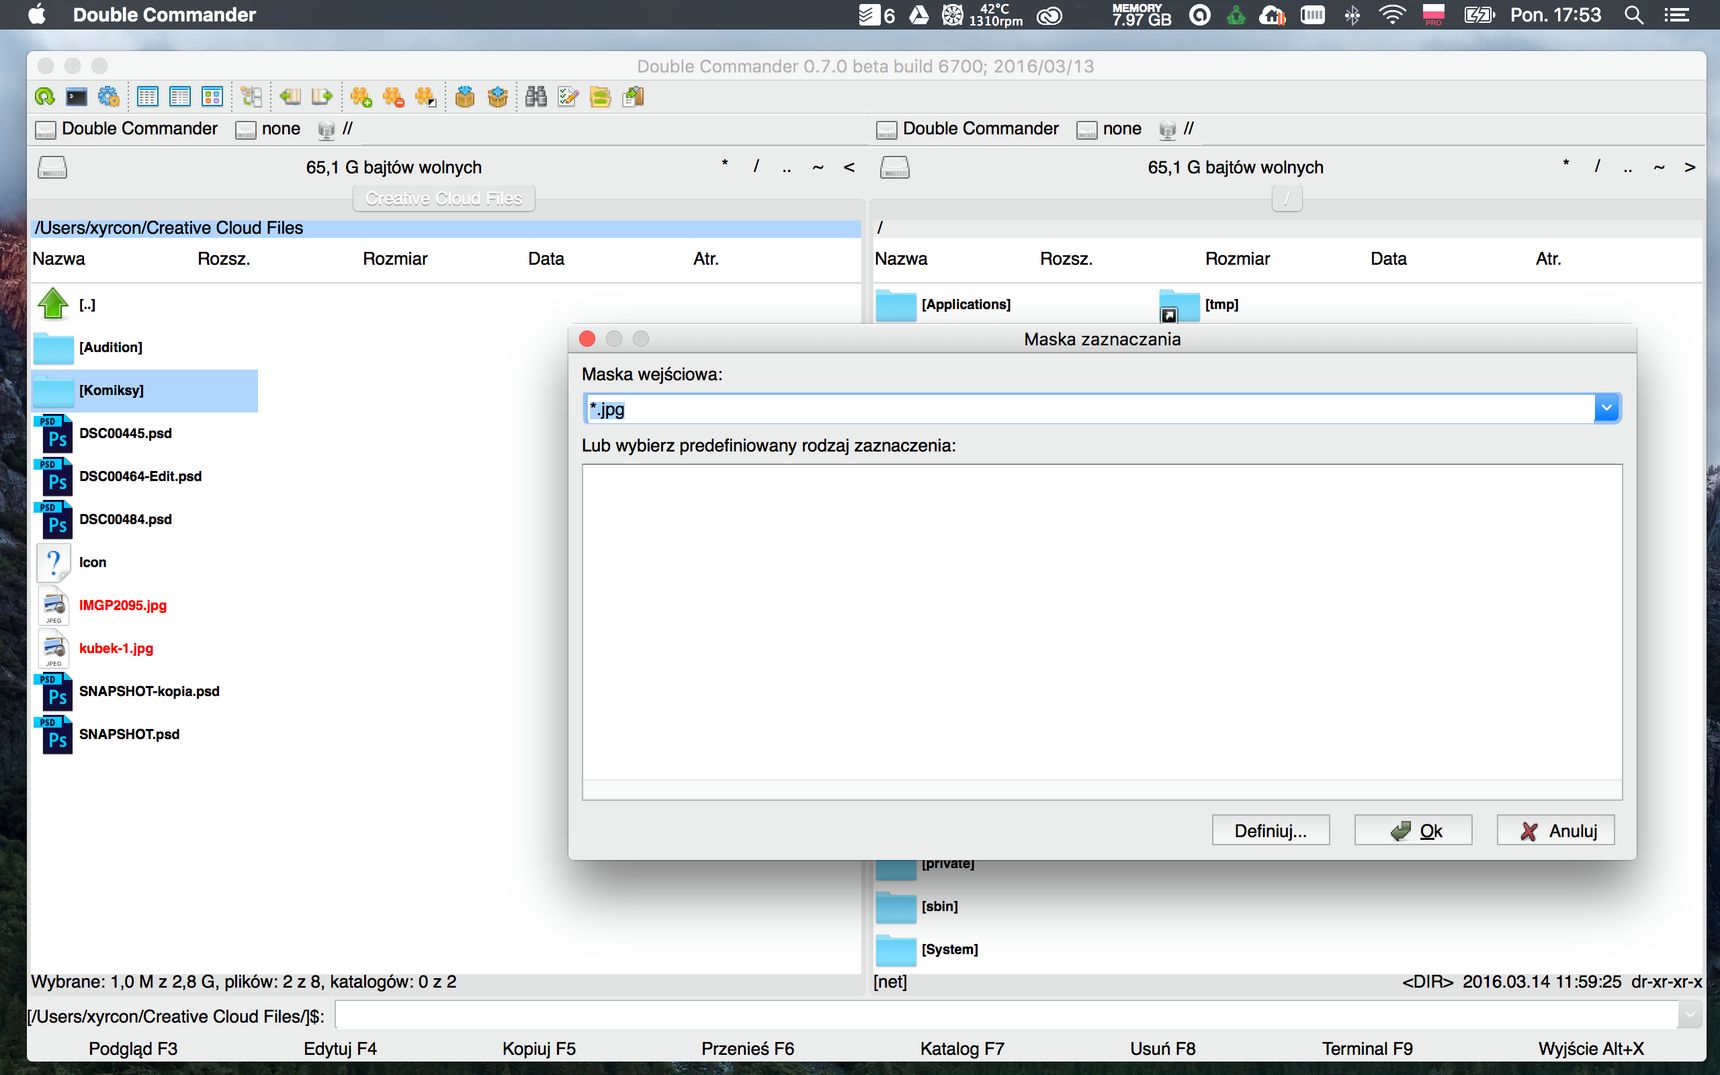1720x1075 pixels.
Task: Click the predefined selection types list box
Action: (1102, 631)
